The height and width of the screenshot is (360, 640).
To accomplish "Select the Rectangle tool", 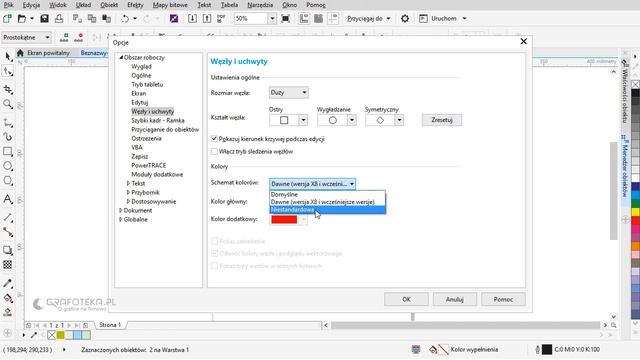I will 8,151.
